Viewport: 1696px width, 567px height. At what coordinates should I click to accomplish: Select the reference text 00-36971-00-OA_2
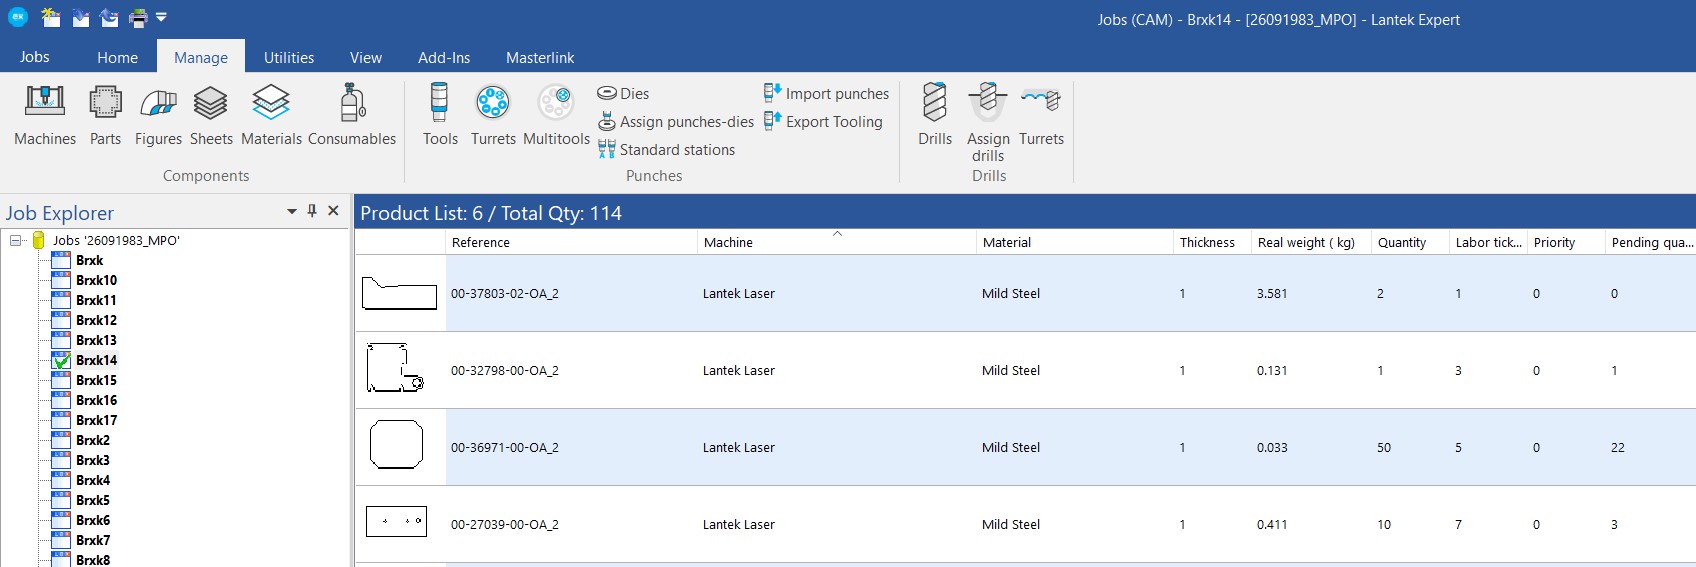pos(504,447)
